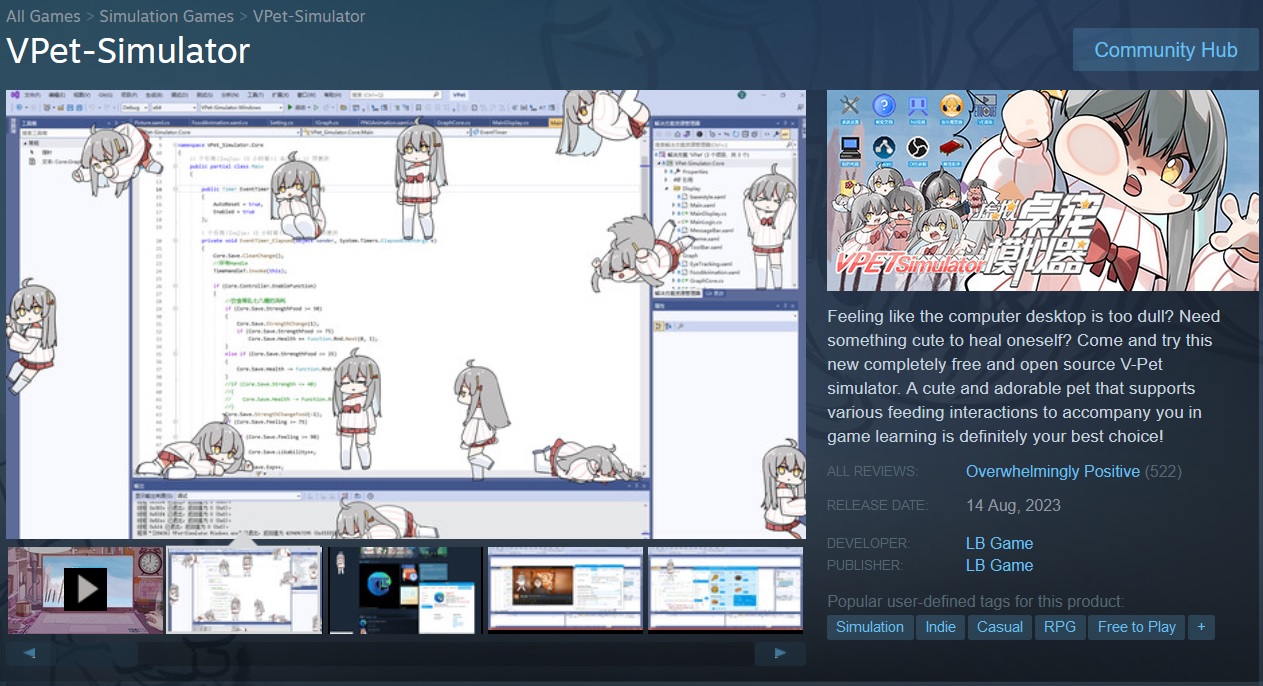Open developer LB Game link
Screen dimensions: 1263x686
(999, 543)
